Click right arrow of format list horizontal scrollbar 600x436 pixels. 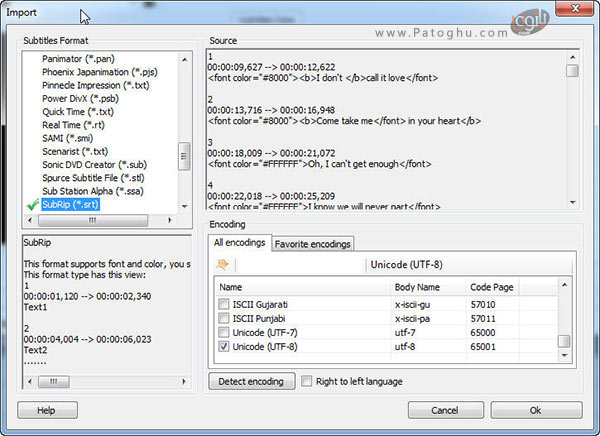click(x=170, y=220)
